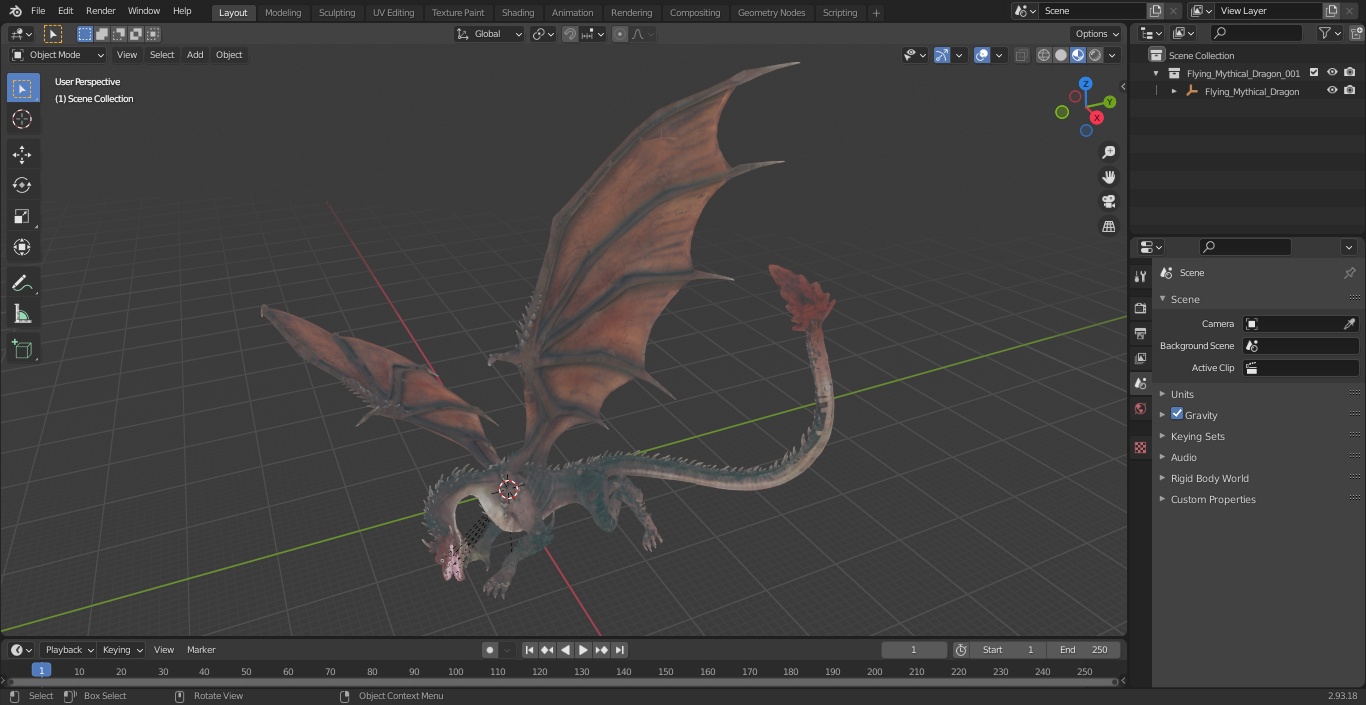Open the File menu
Image resolution: width=1366 pixels, height=705 pixels.
pyautogui.click(x=38, y=11)
